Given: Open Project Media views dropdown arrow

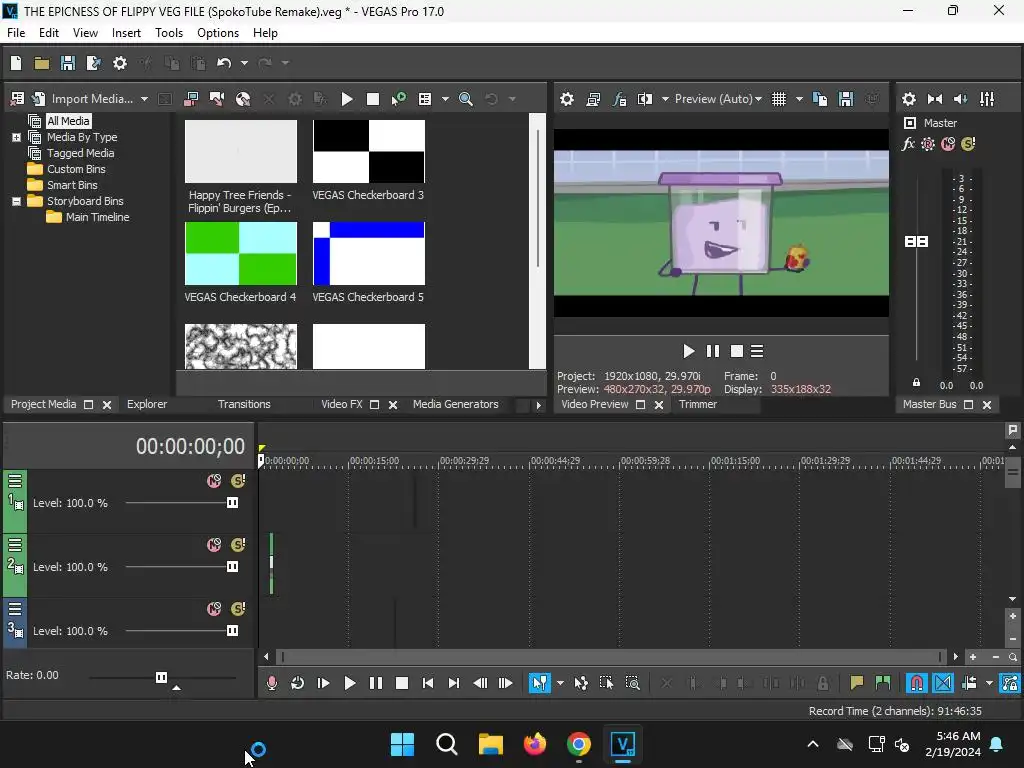Looking at the screenshot, I should tap(445, 99).
